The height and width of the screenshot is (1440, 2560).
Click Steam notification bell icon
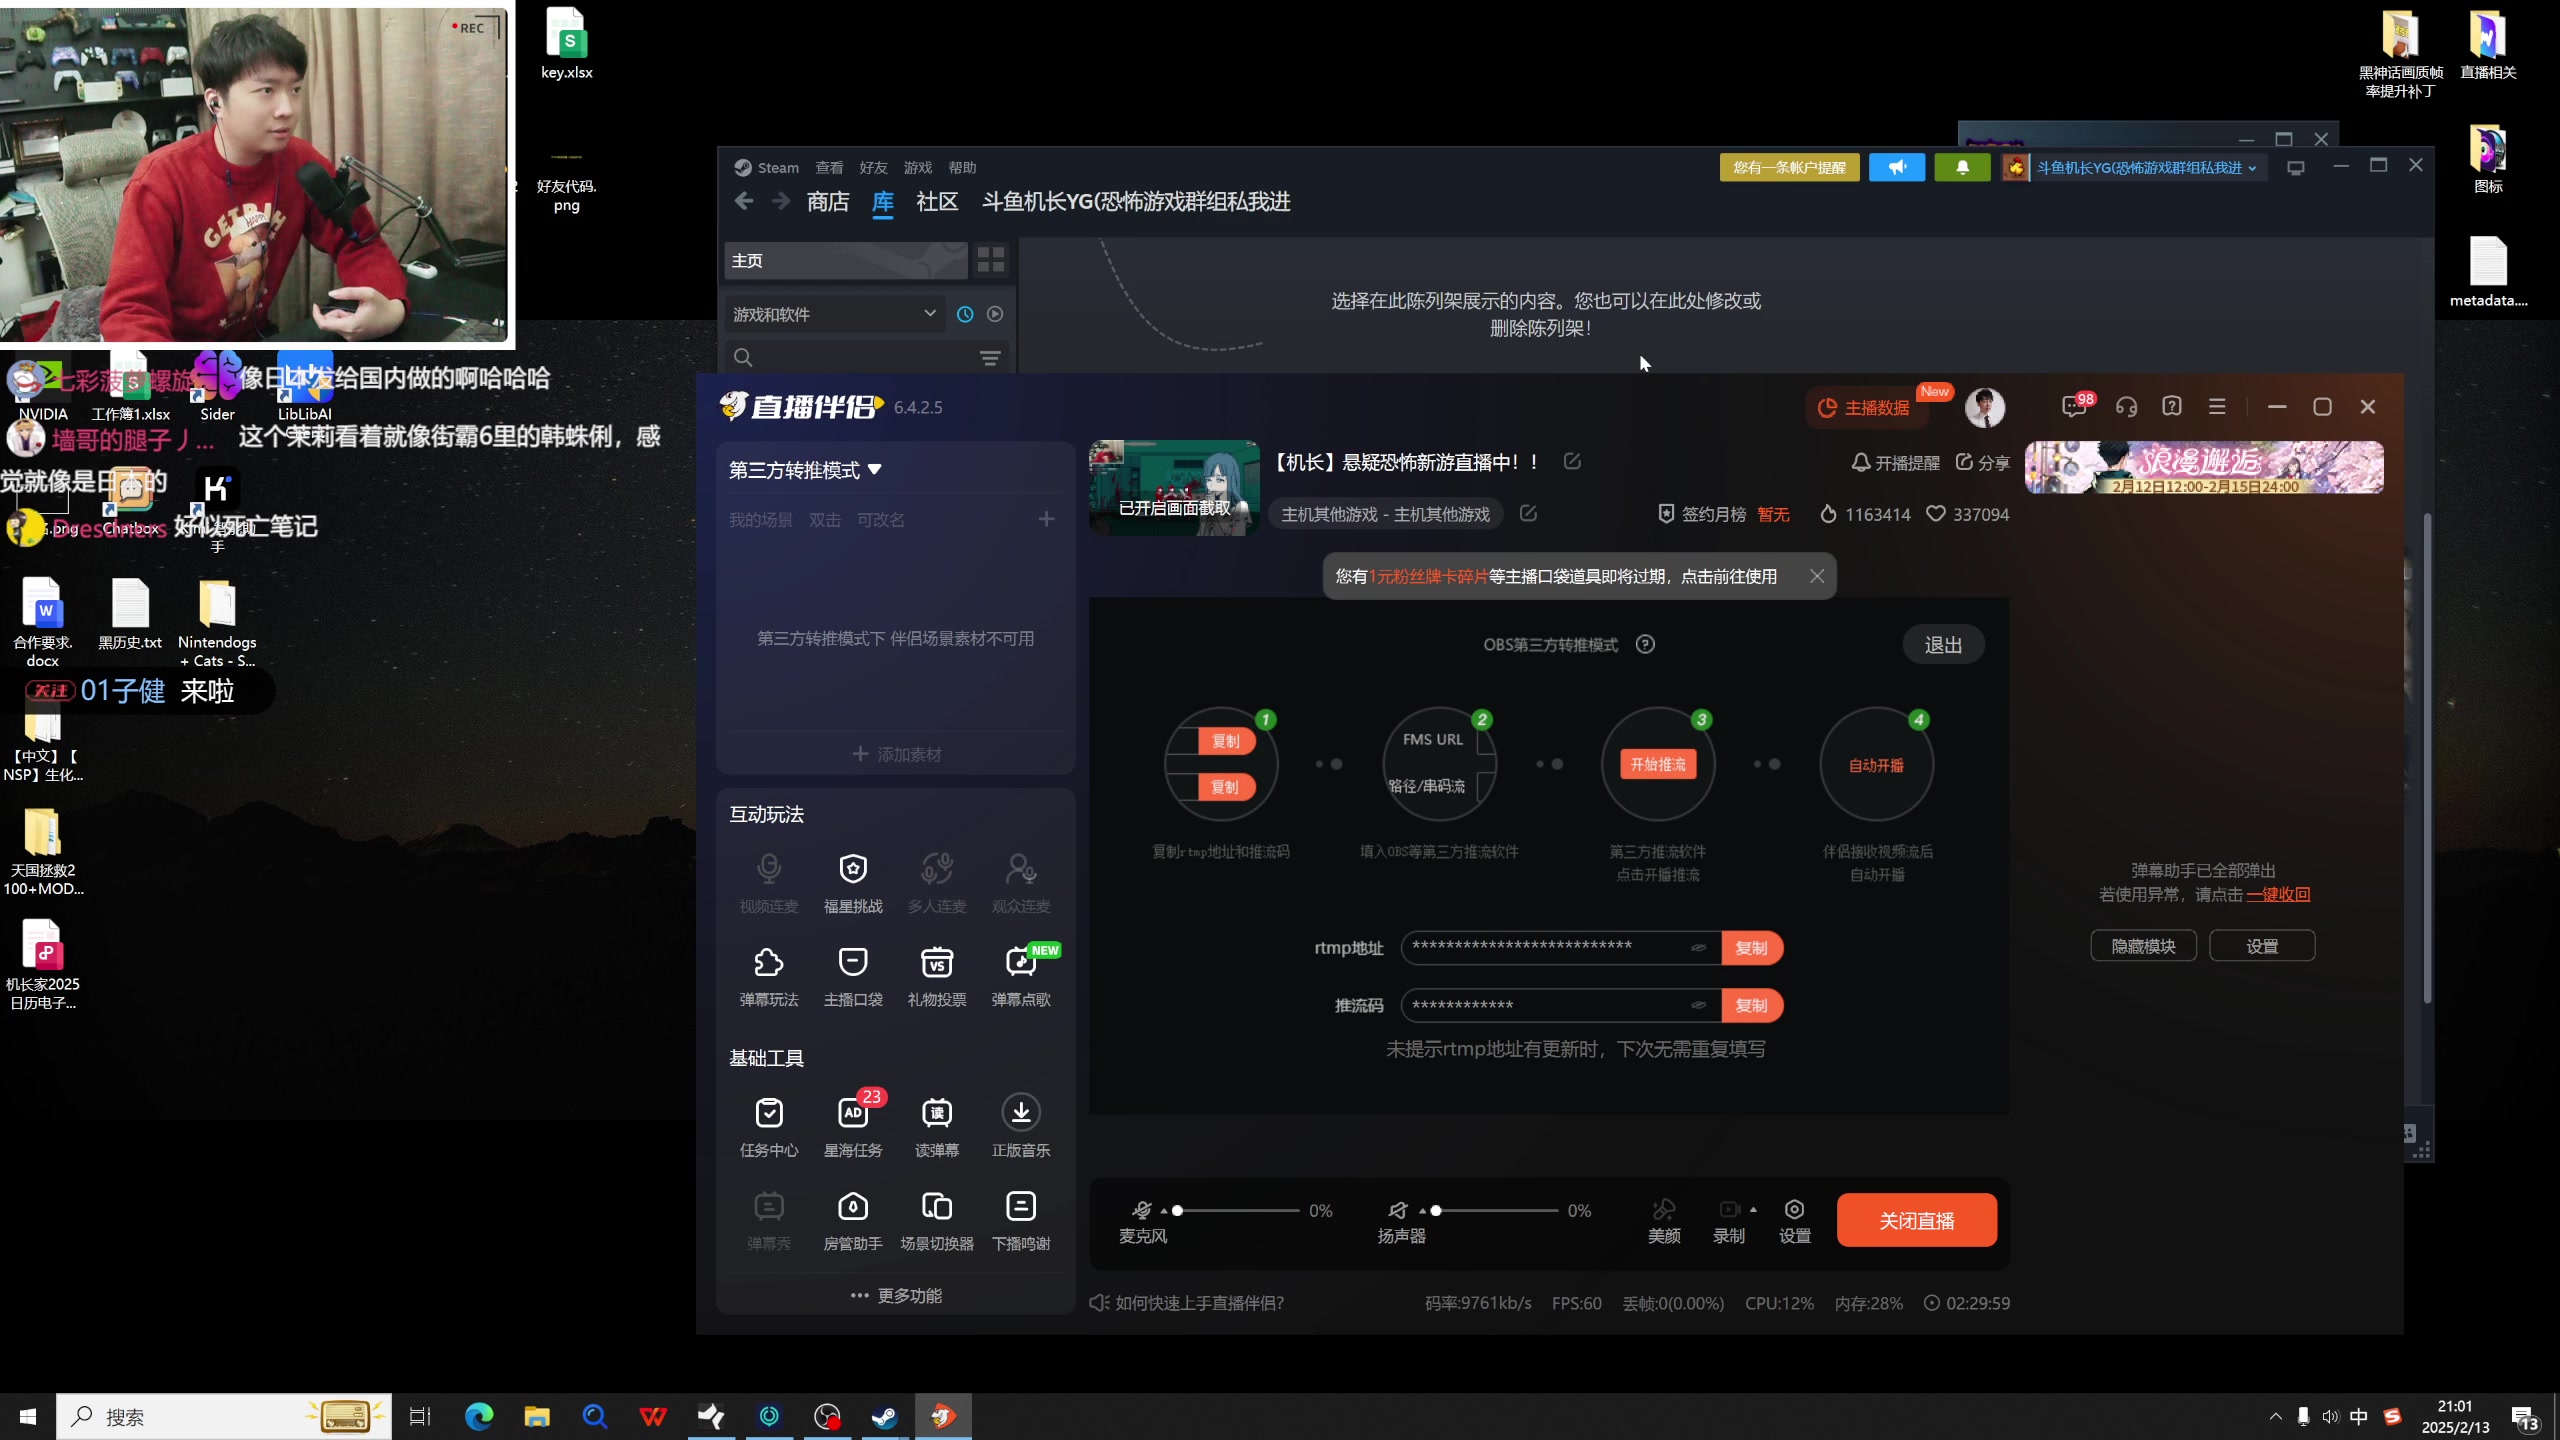1962,167
